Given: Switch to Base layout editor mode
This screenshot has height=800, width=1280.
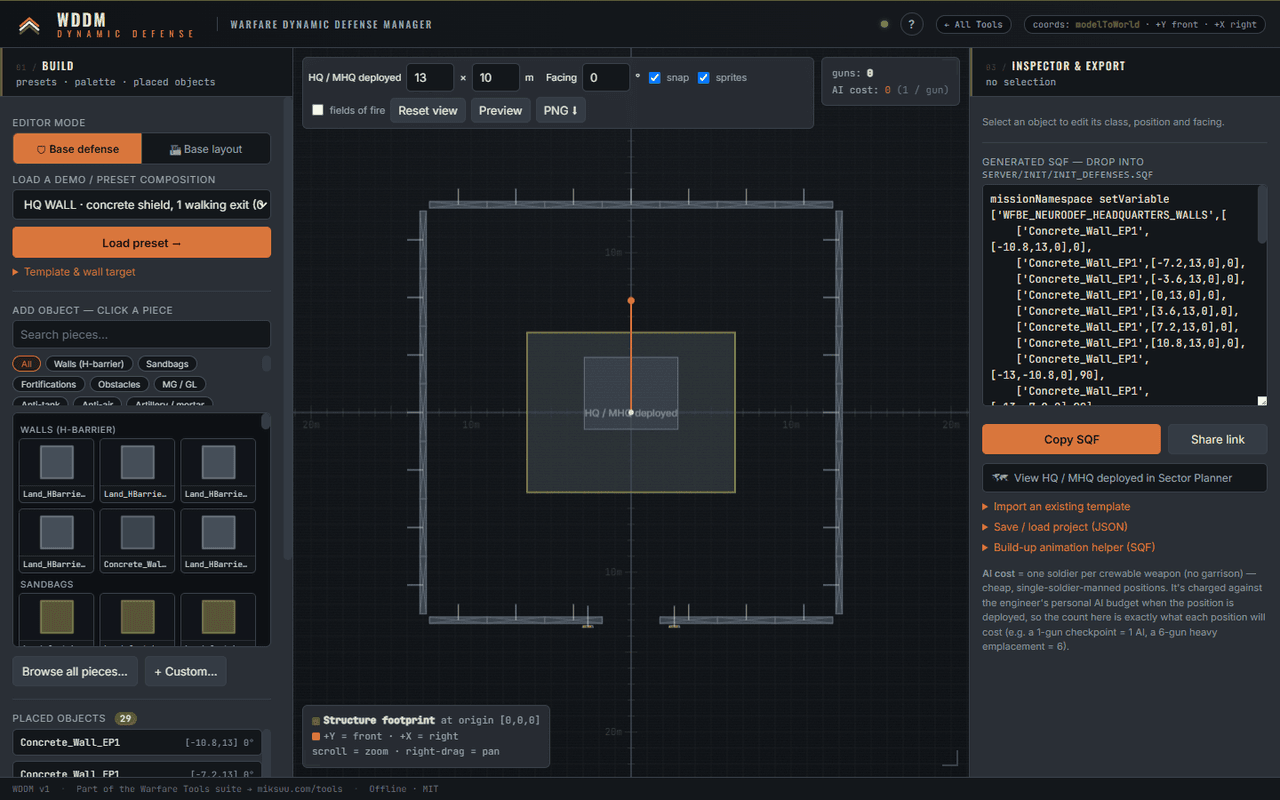Looking at the screenshot, I should click(x=206, y=149).
